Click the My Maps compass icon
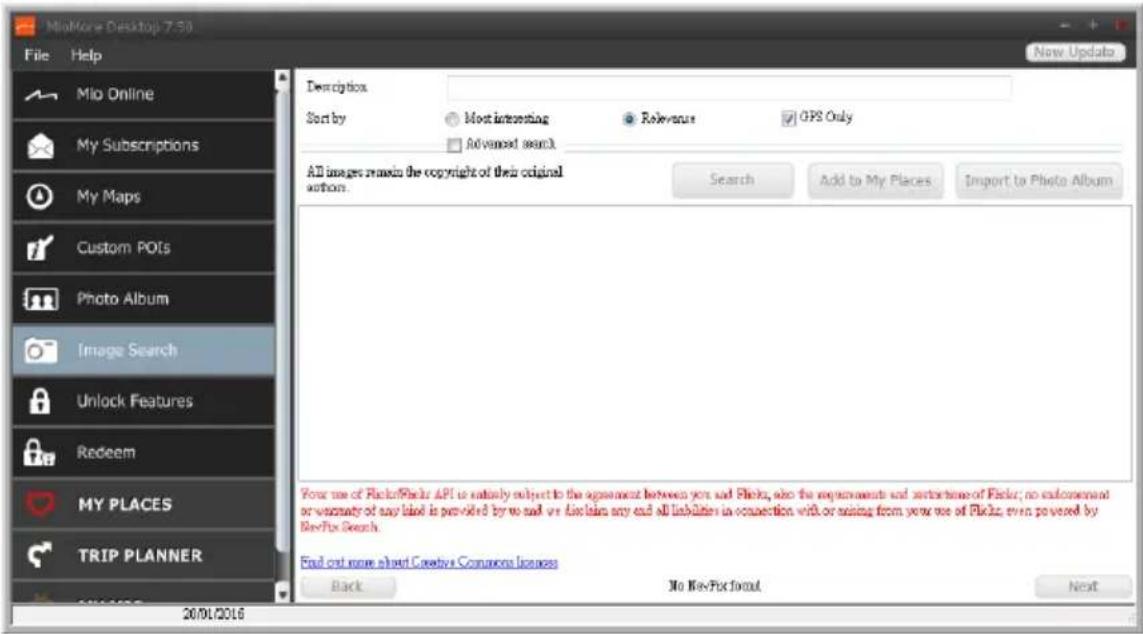 (39, 197)
